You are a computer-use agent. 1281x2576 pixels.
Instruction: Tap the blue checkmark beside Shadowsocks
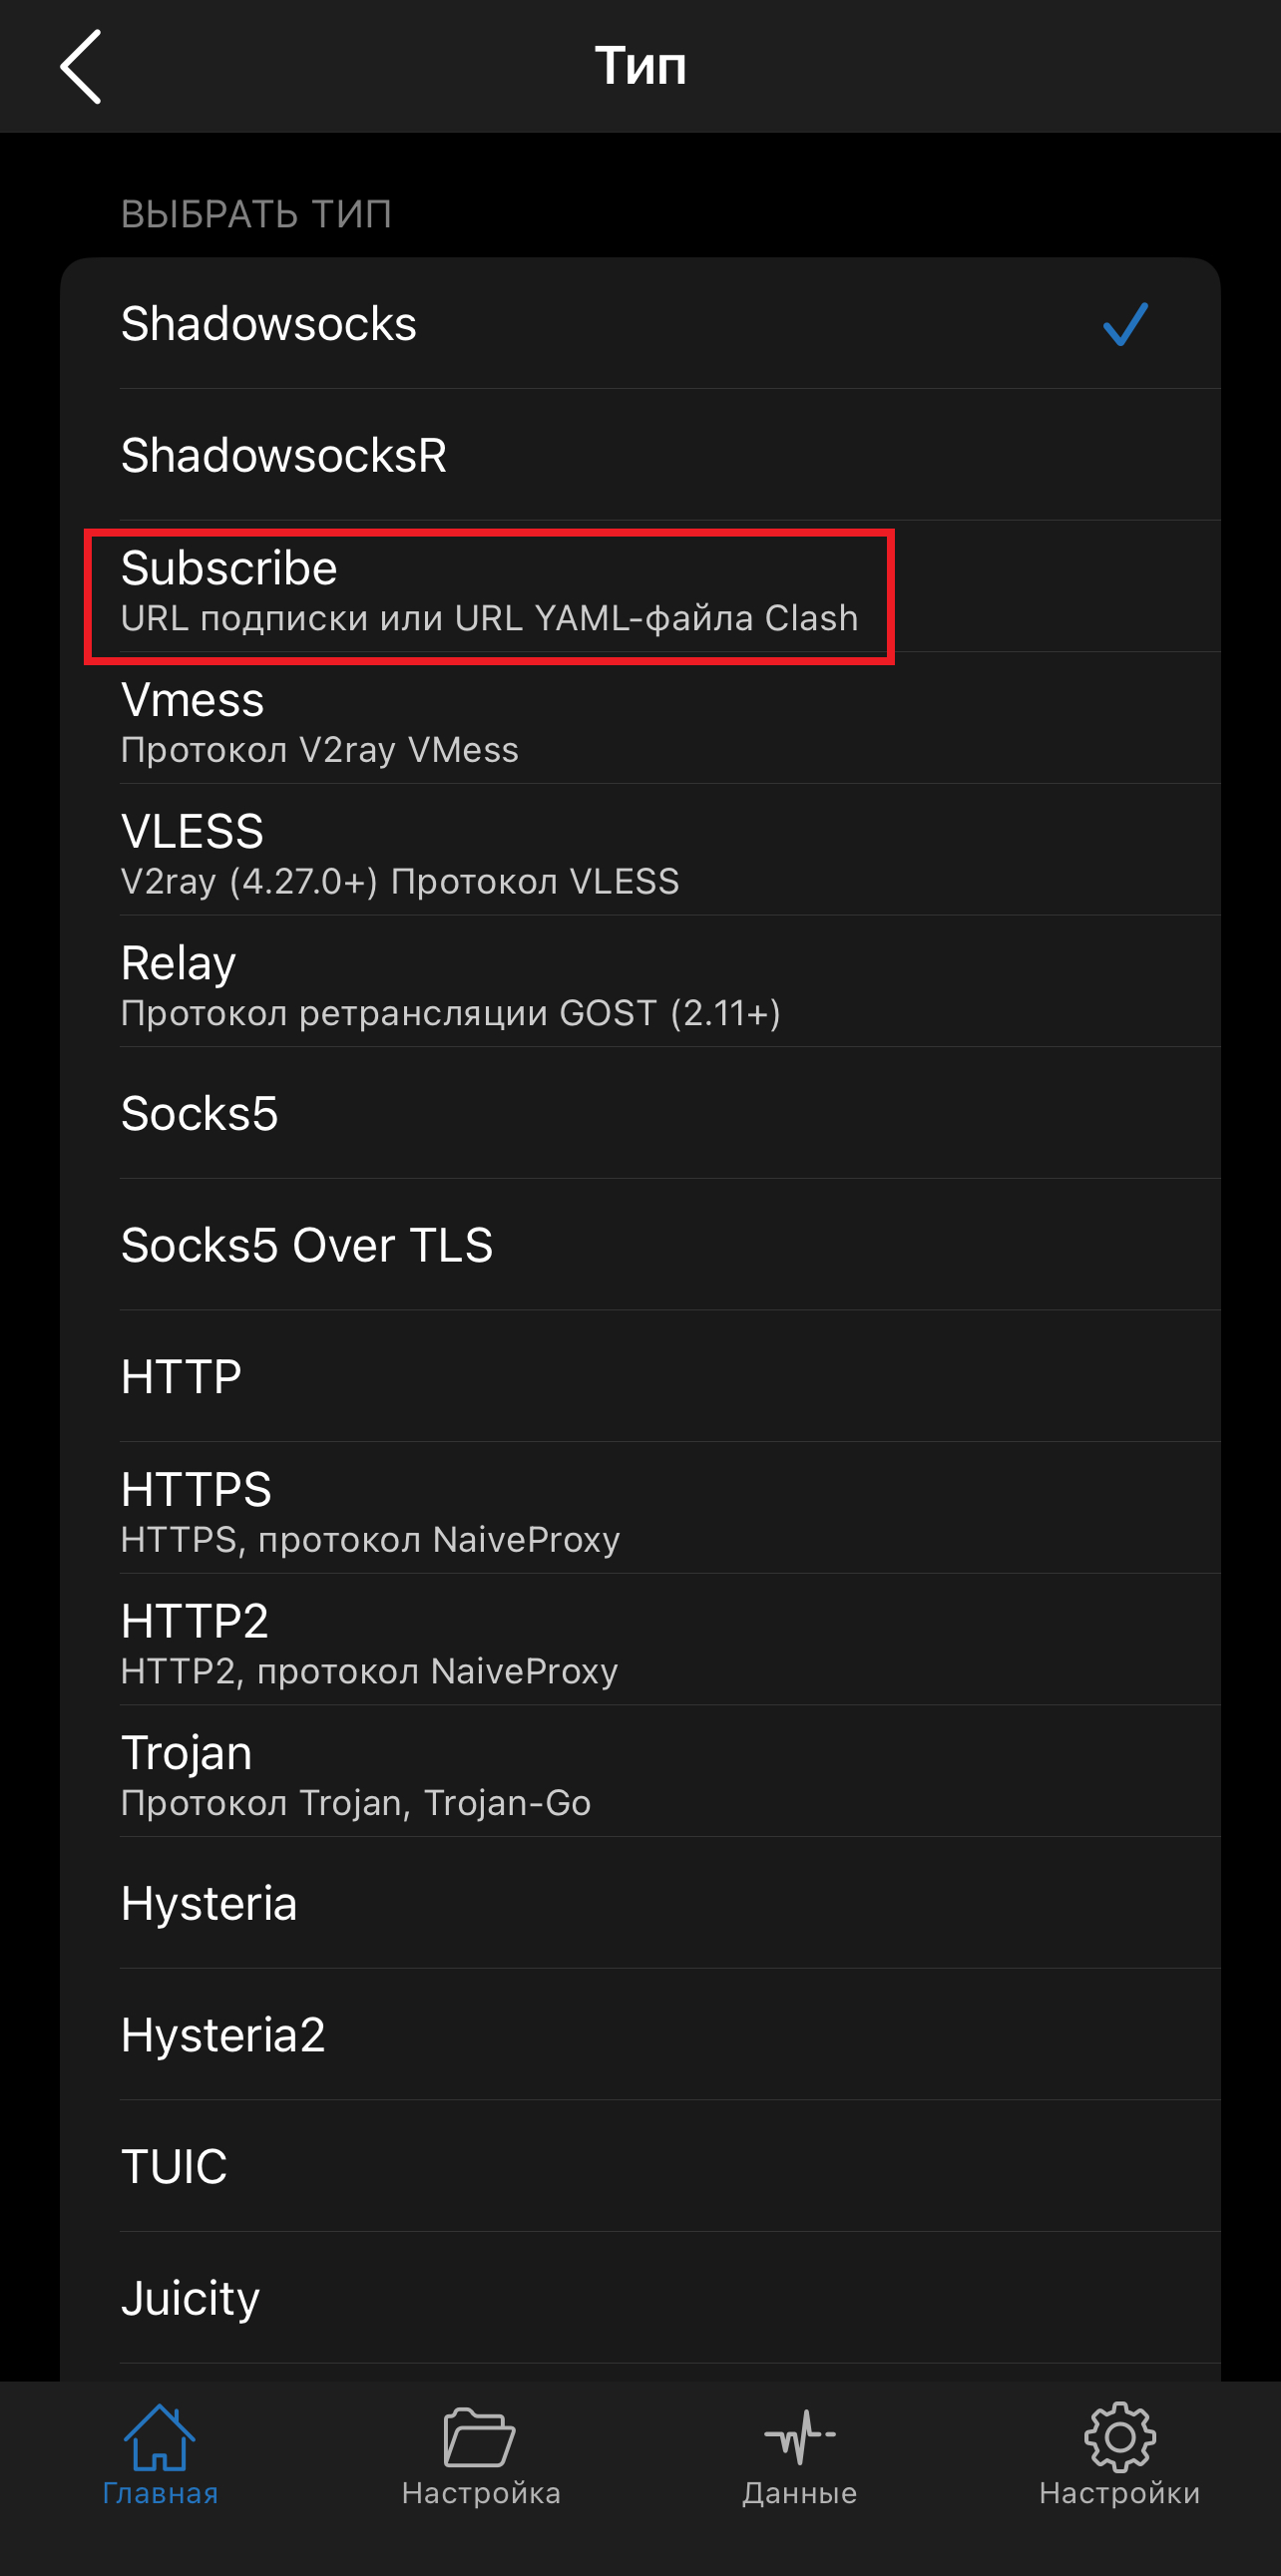(x=1125, y=324)
